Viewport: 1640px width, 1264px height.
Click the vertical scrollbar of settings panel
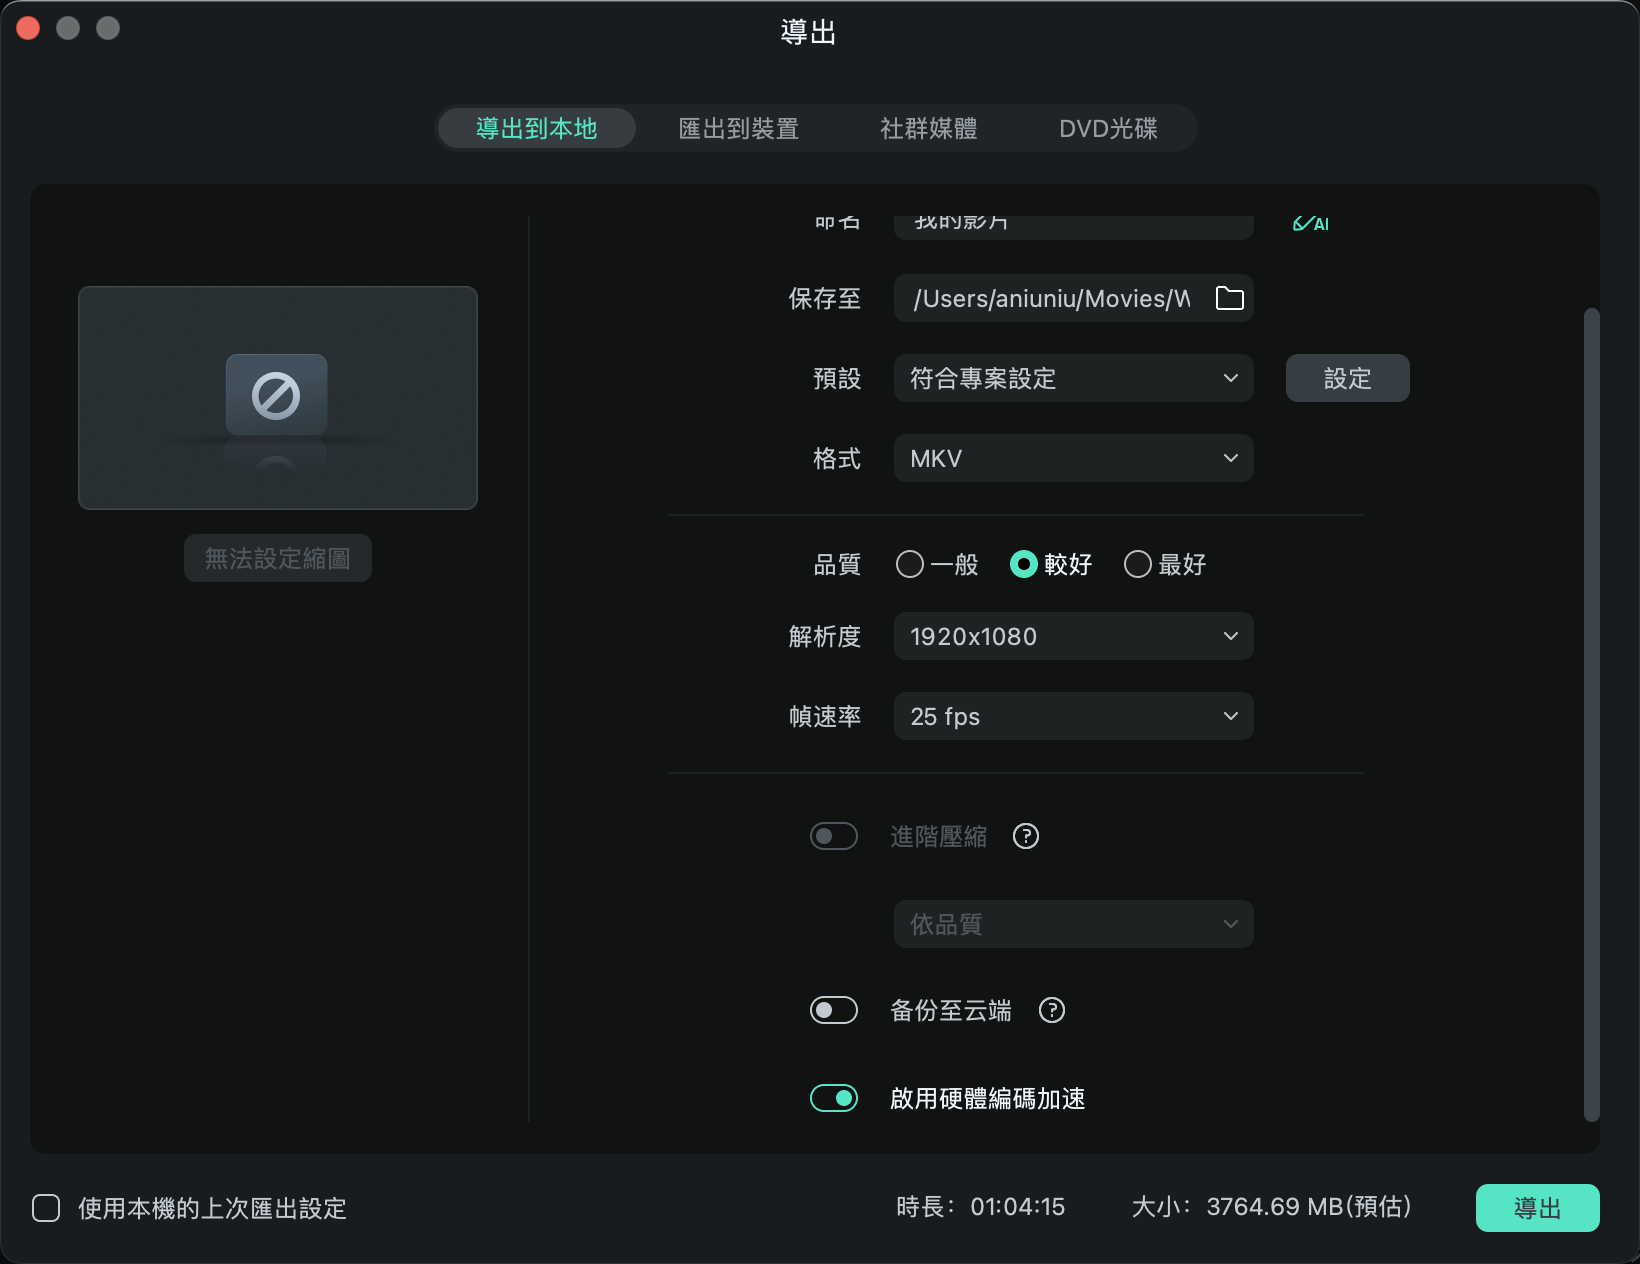1591,714
